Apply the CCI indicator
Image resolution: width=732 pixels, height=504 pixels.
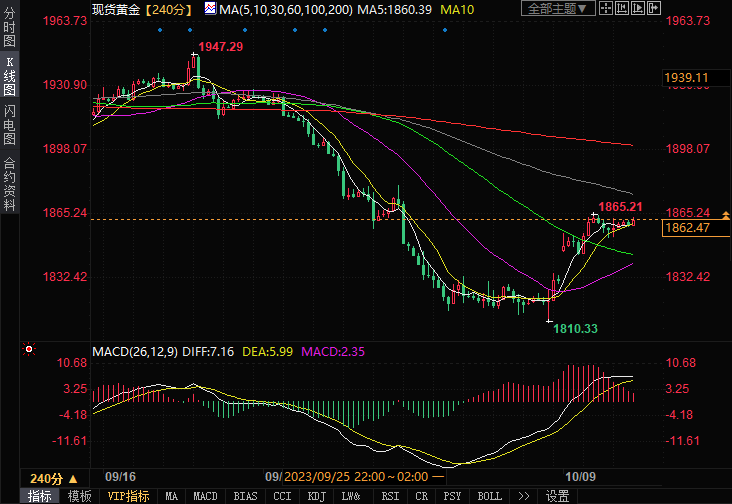pos(282,496)
